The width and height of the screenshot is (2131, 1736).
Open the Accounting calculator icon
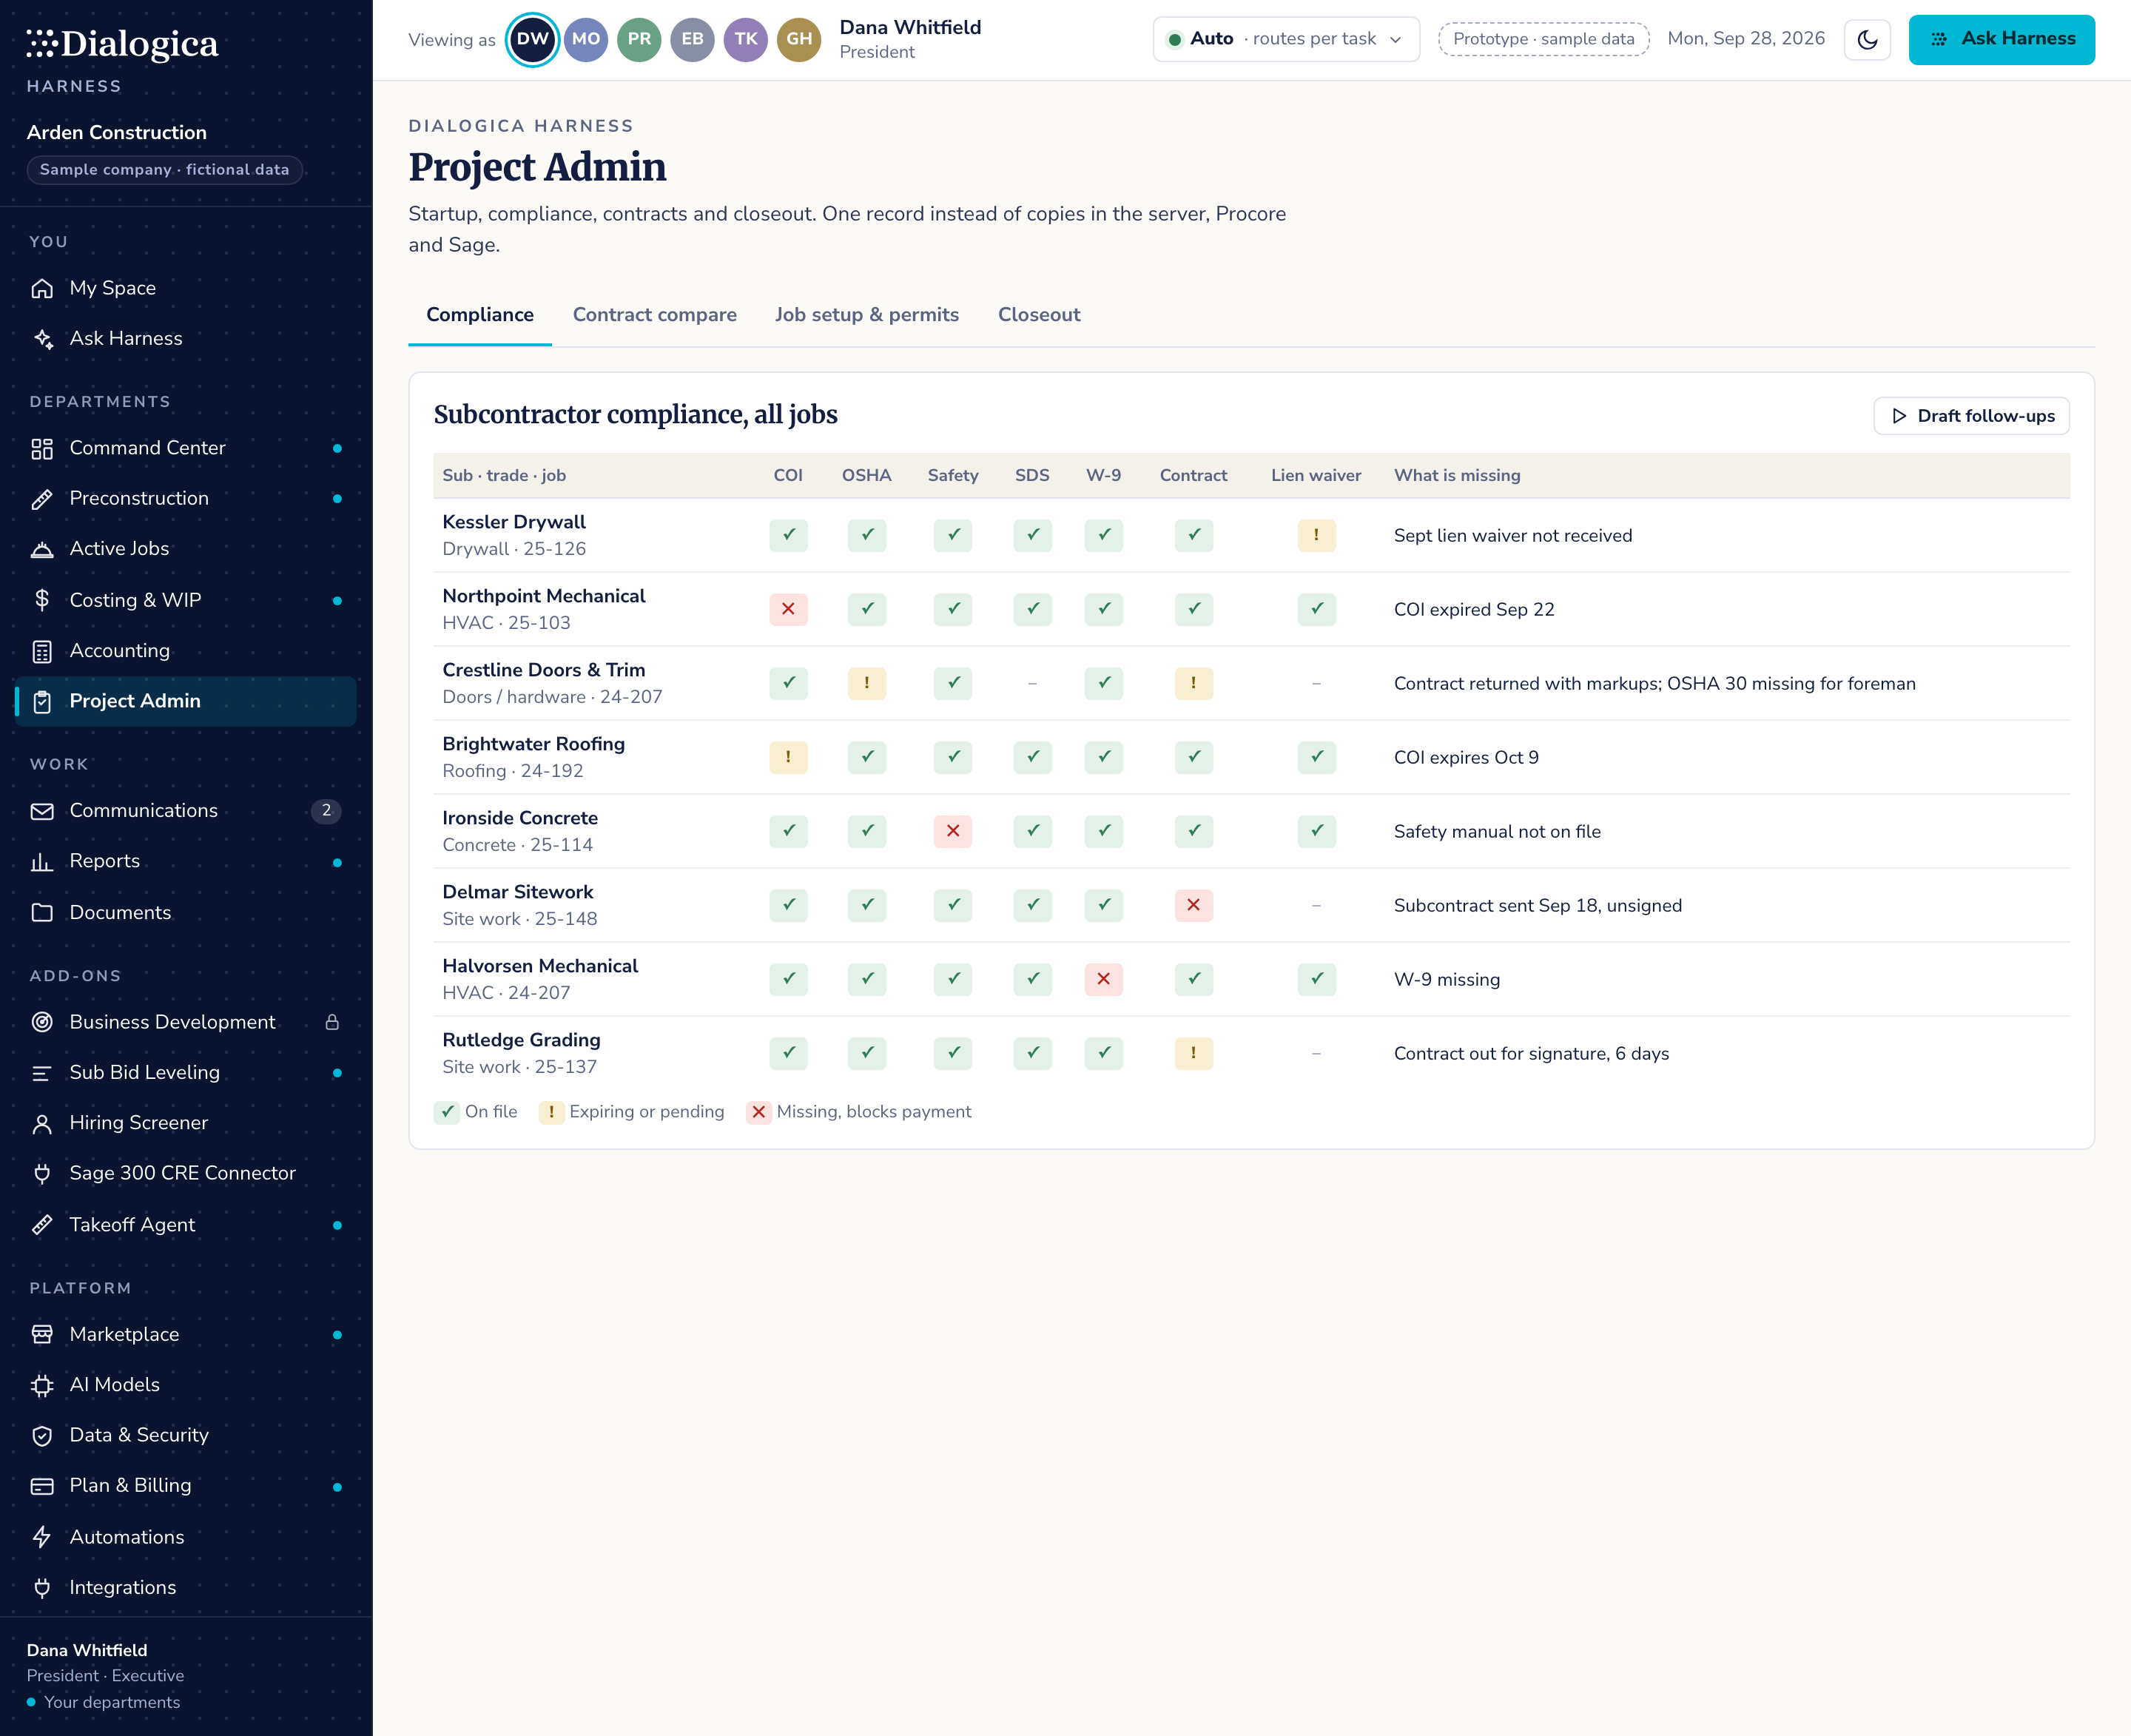pyautogui.click(x=42, y=651)
